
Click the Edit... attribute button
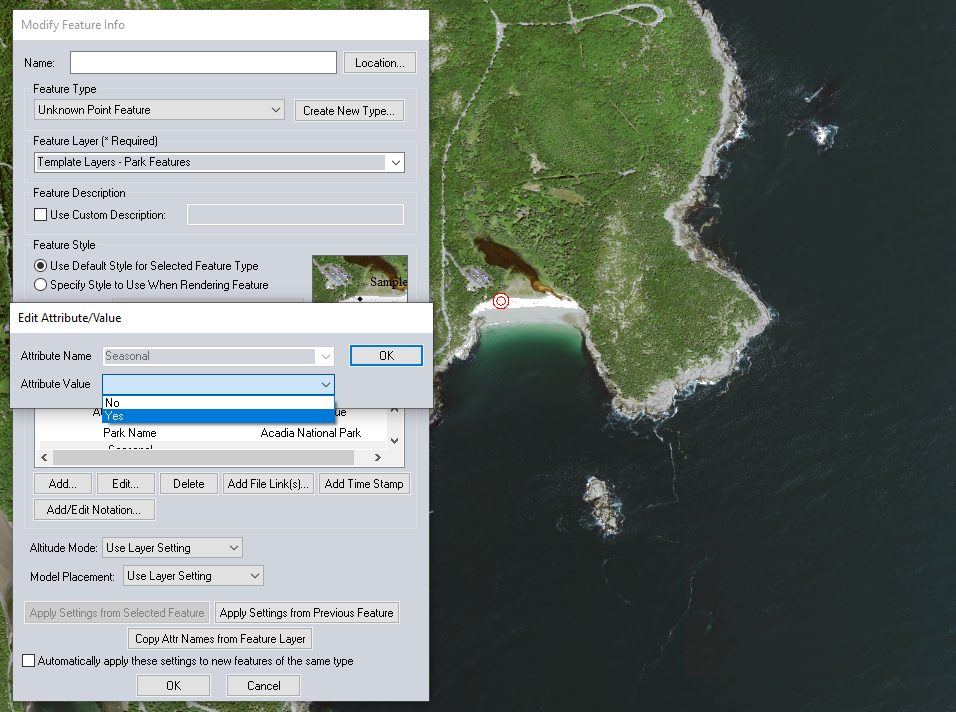(126, 484)
